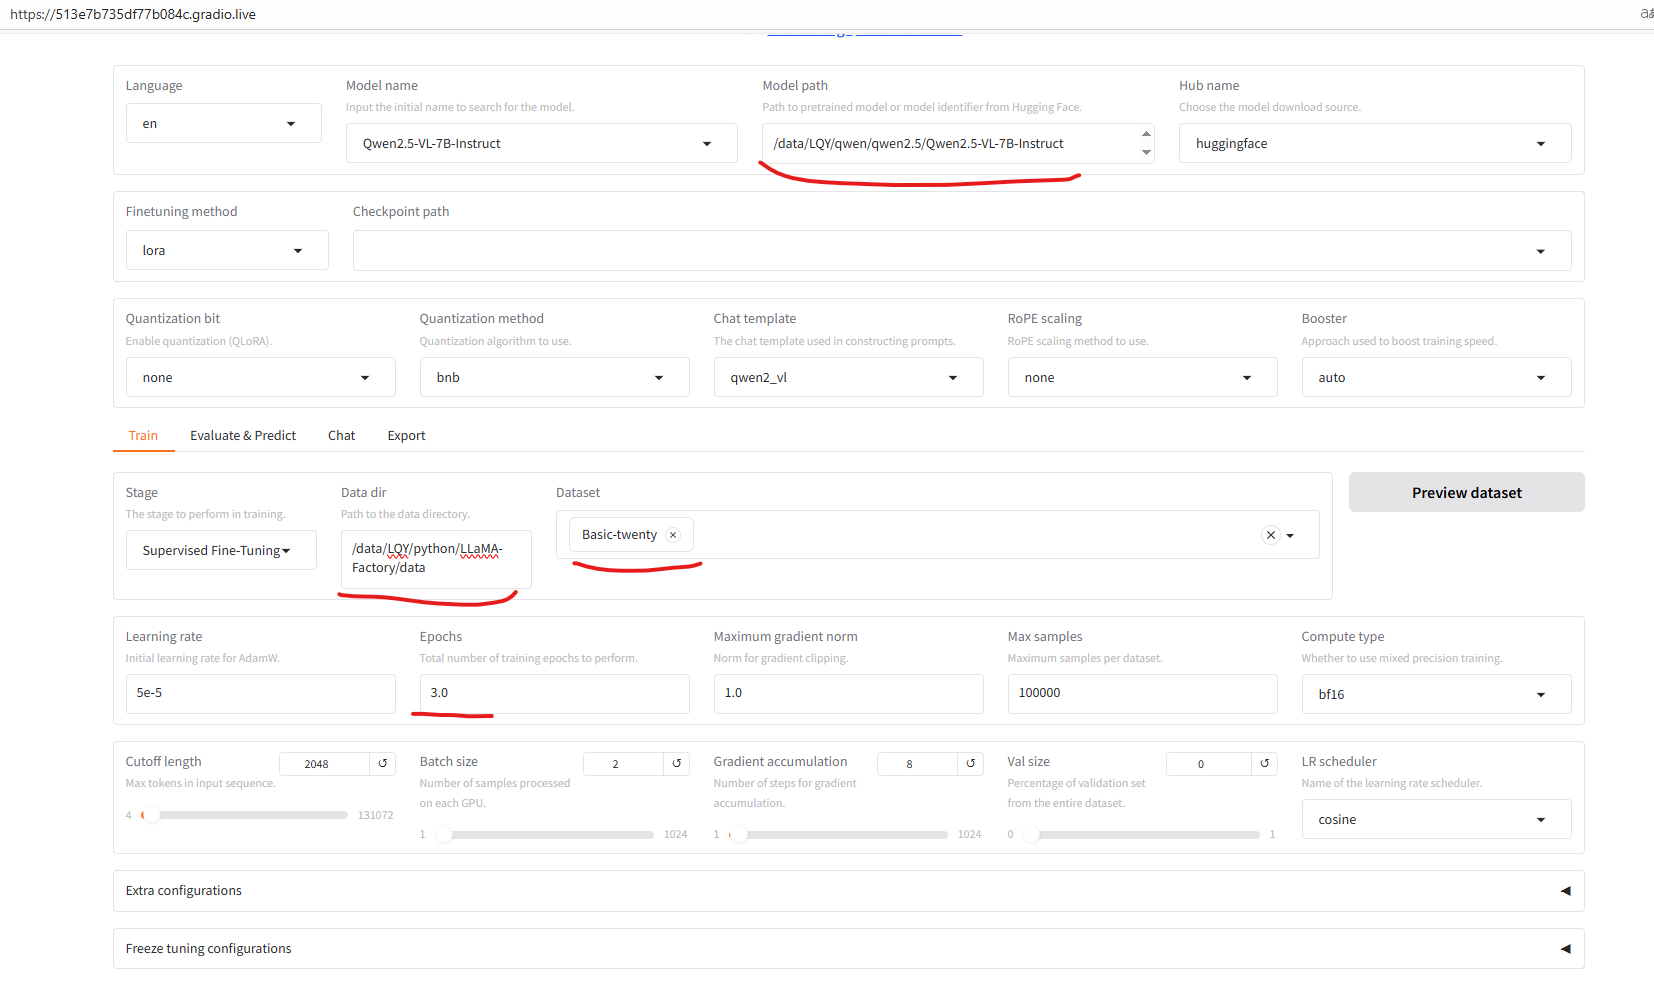
Task: Open the Finetuning method dropdown
Action: coord(227,250)
